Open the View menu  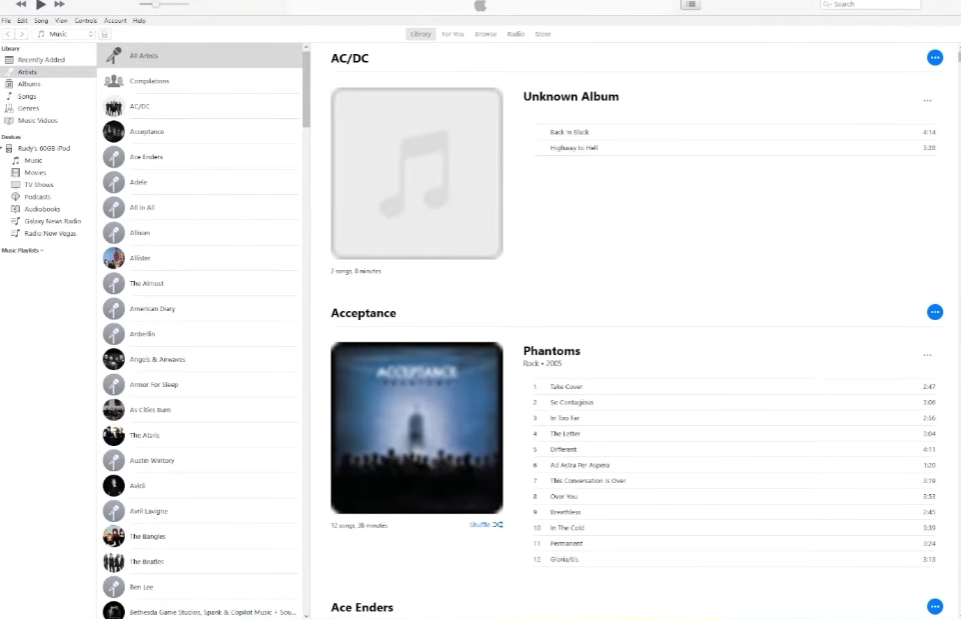(x=61, y=20)
